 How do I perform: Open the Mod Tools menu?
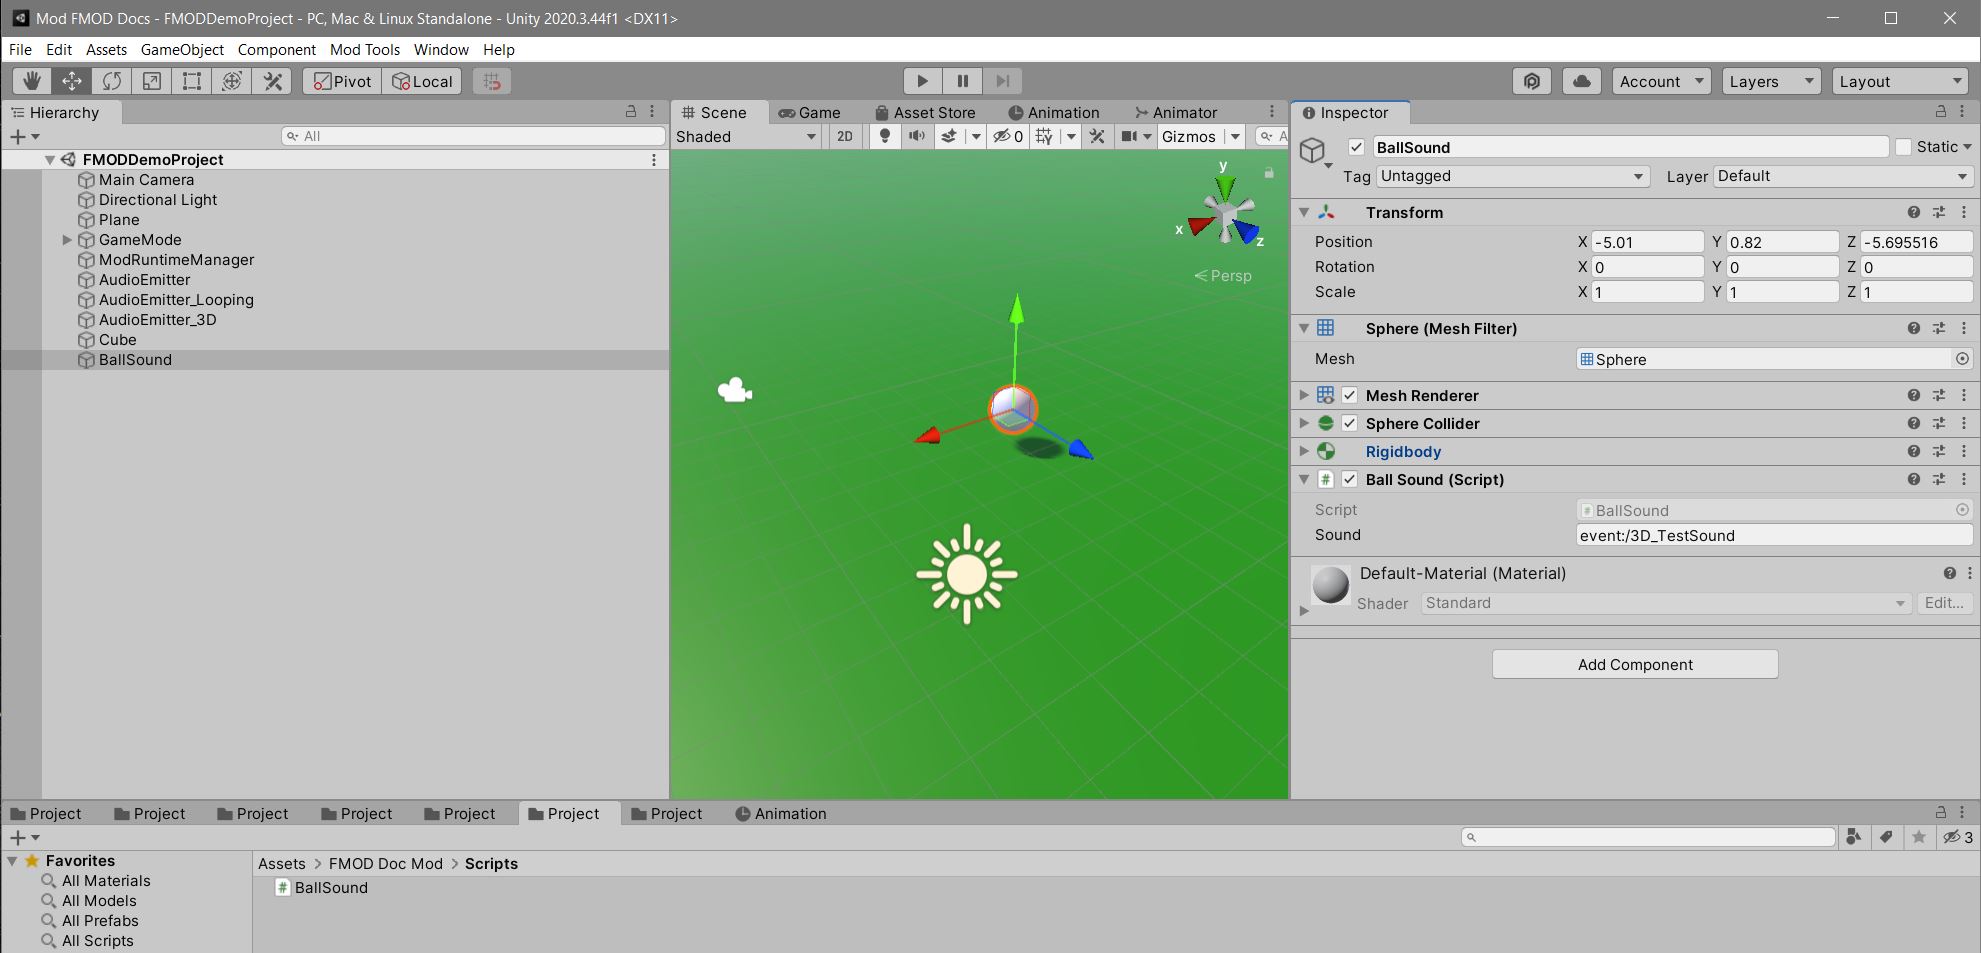(x=365, y=49)
